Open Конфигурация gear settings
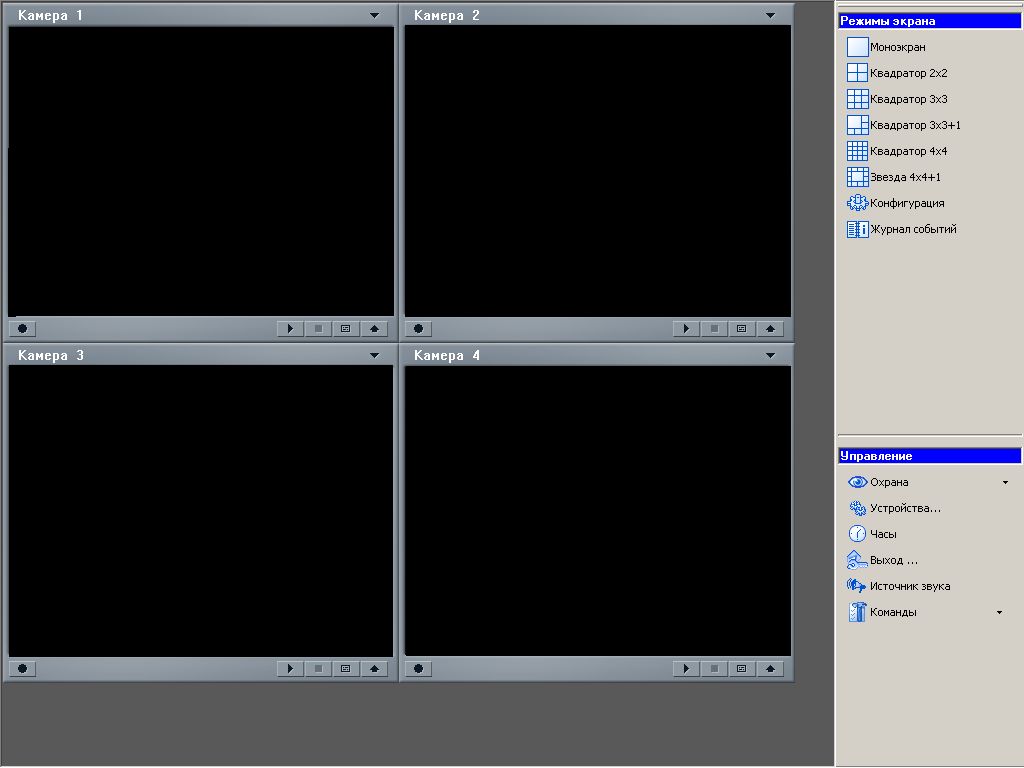The height and width of the screenshot is (768, 1024). click(858, 203)
